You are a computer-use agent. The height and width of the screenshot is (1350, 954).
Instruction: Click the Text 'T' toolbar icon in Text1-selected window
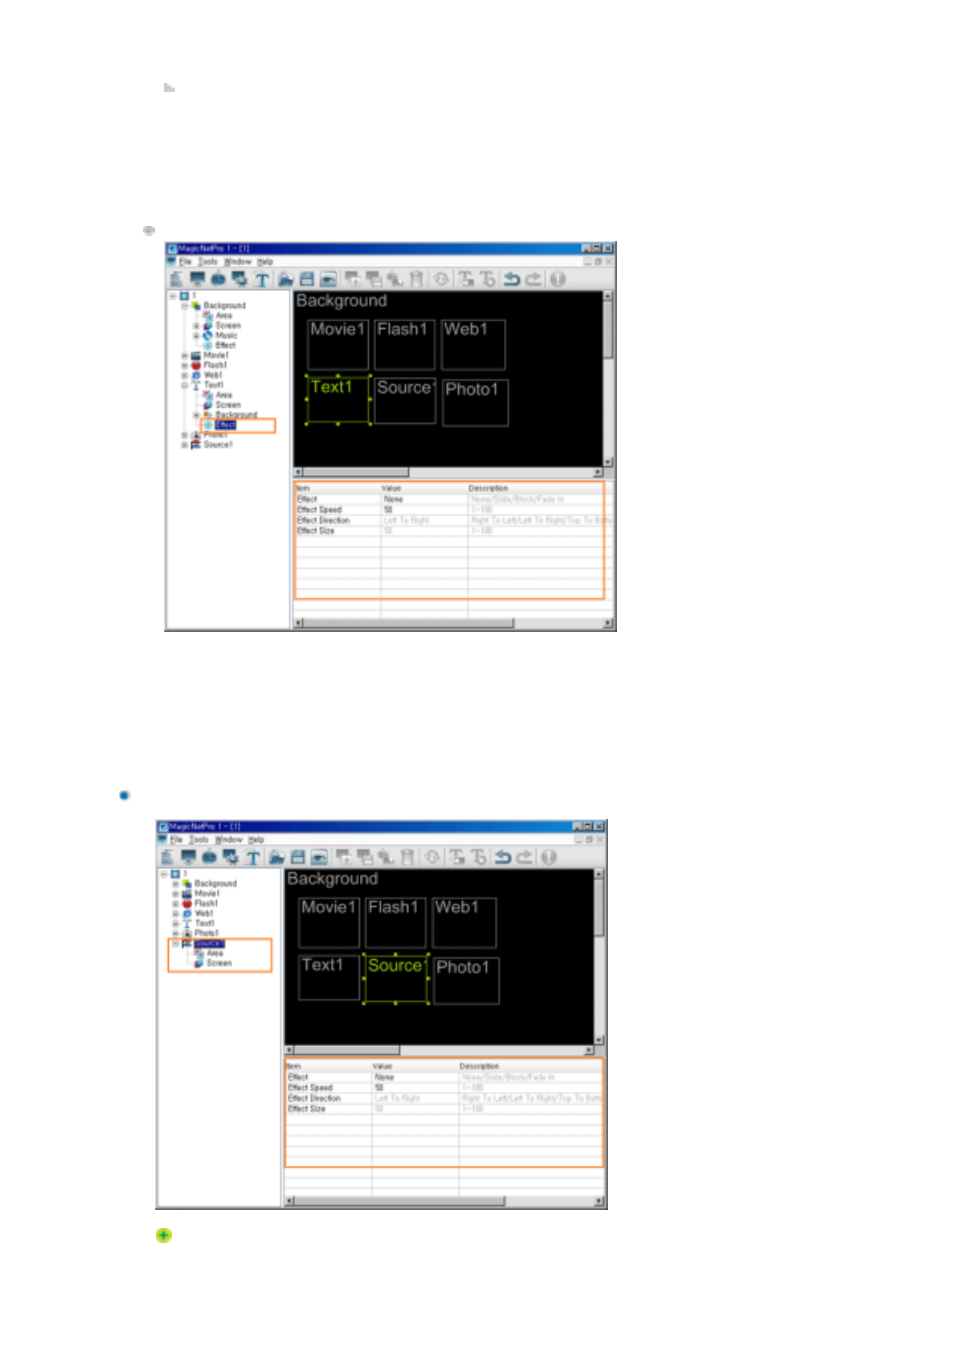[262, 280]
